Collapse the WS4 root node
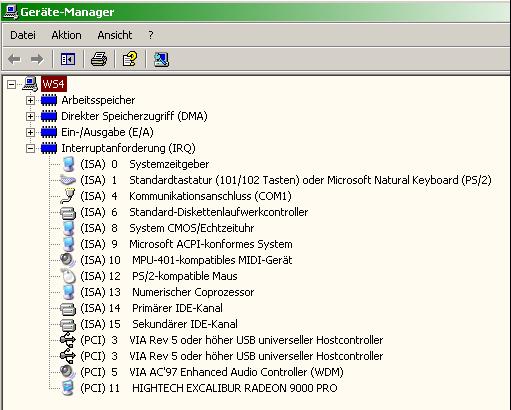Screen dimensions: 511x410 point(11,84)
